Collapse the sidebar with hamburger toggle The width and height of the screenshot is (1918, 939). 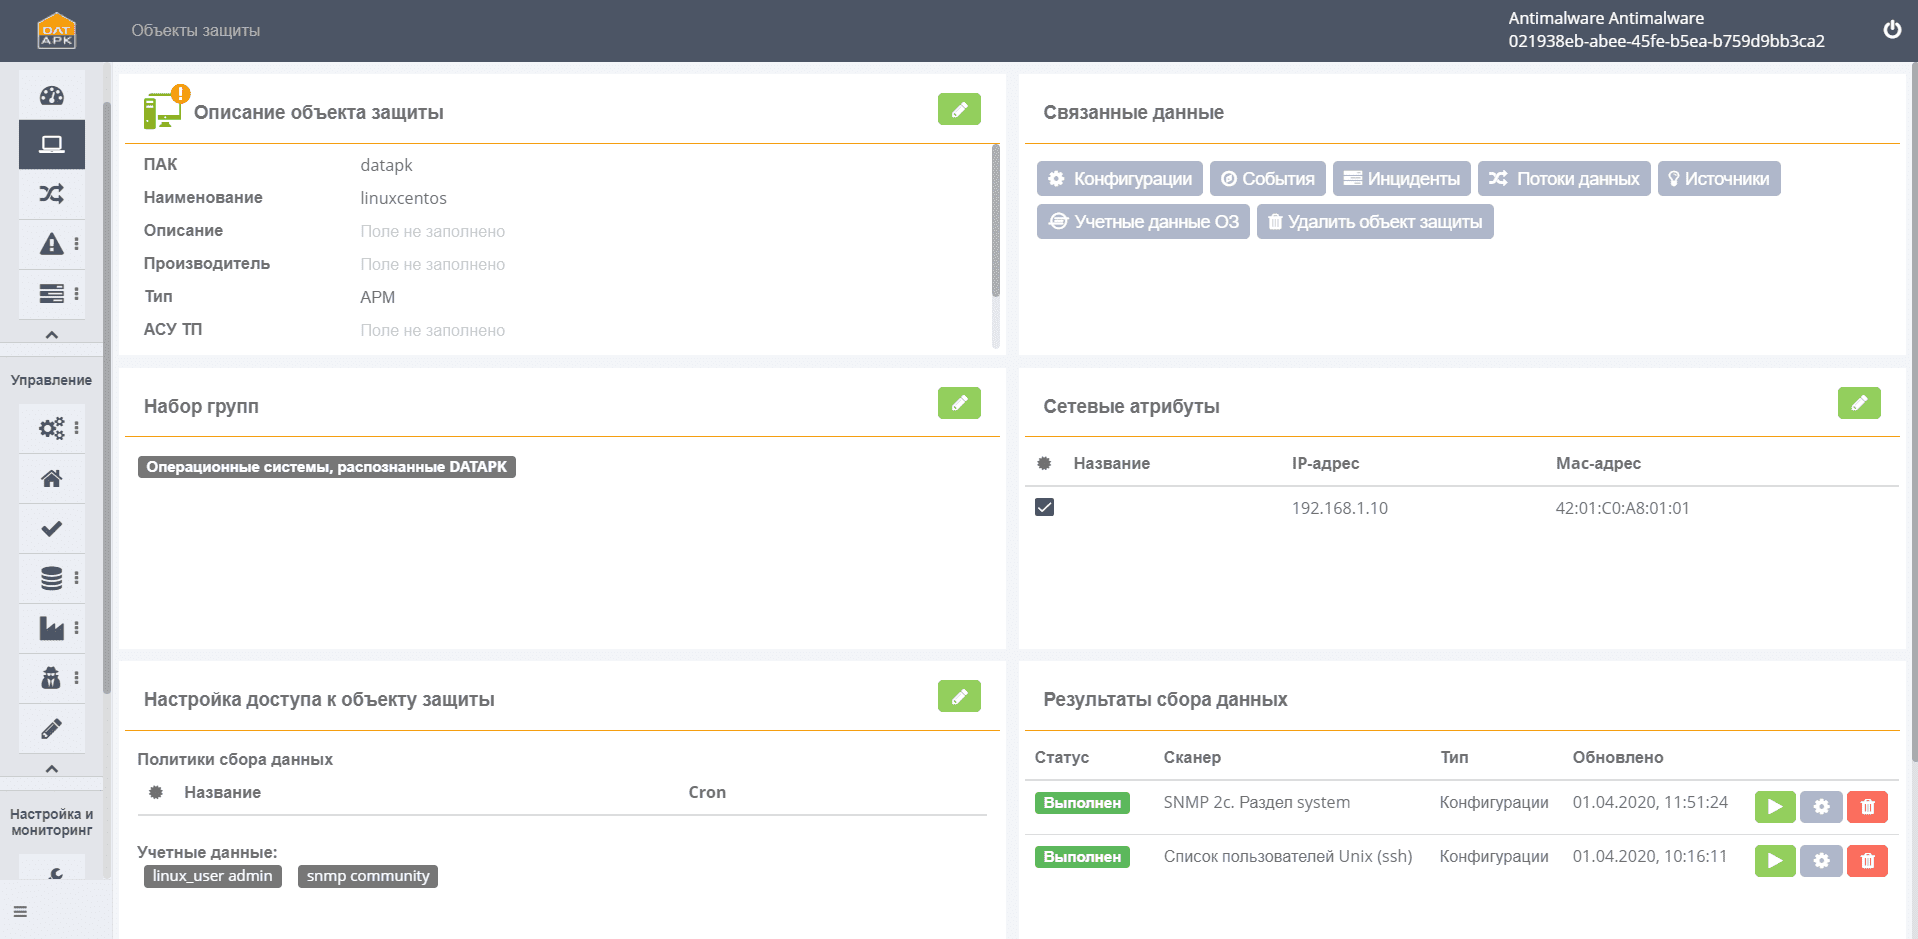click(x=20, y=911)
